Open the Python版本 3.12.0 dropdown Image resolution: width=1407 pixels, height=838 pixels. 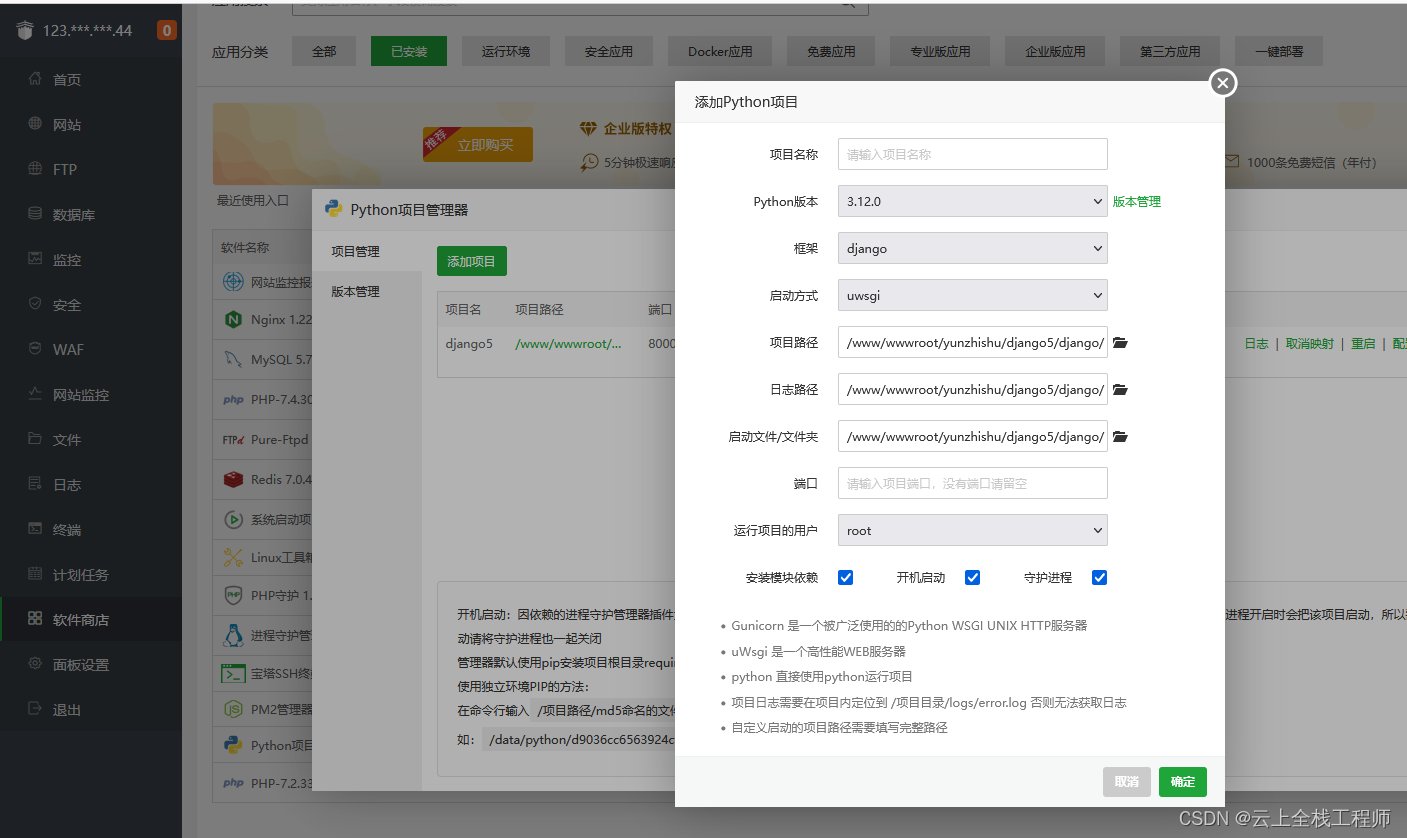point(972,201)
